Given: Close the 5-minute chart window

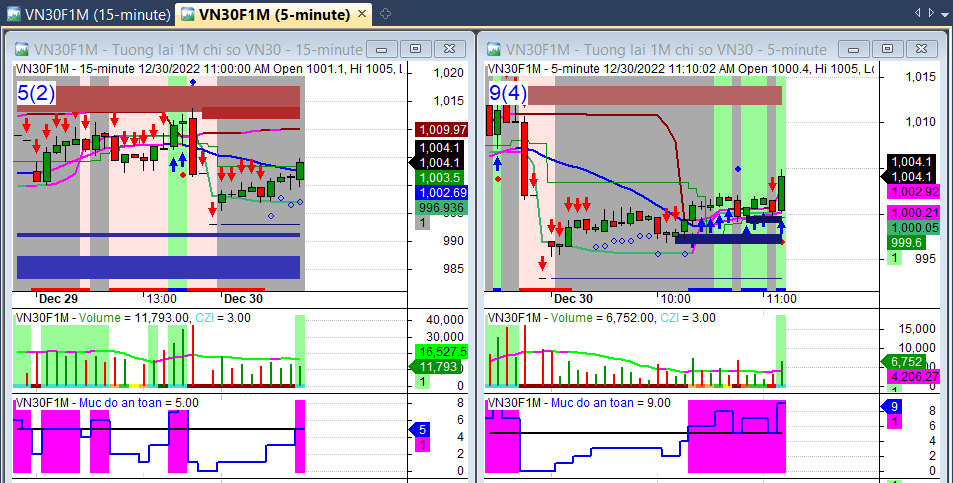Looking at the screenshot, I should point(921,49).
